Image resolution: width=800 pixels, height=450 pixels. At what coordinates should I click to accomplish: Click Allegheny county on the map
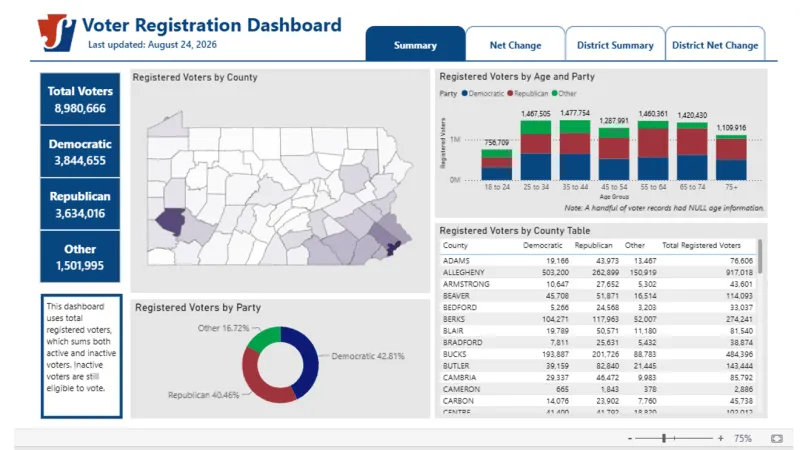click(x=171, y=221)
